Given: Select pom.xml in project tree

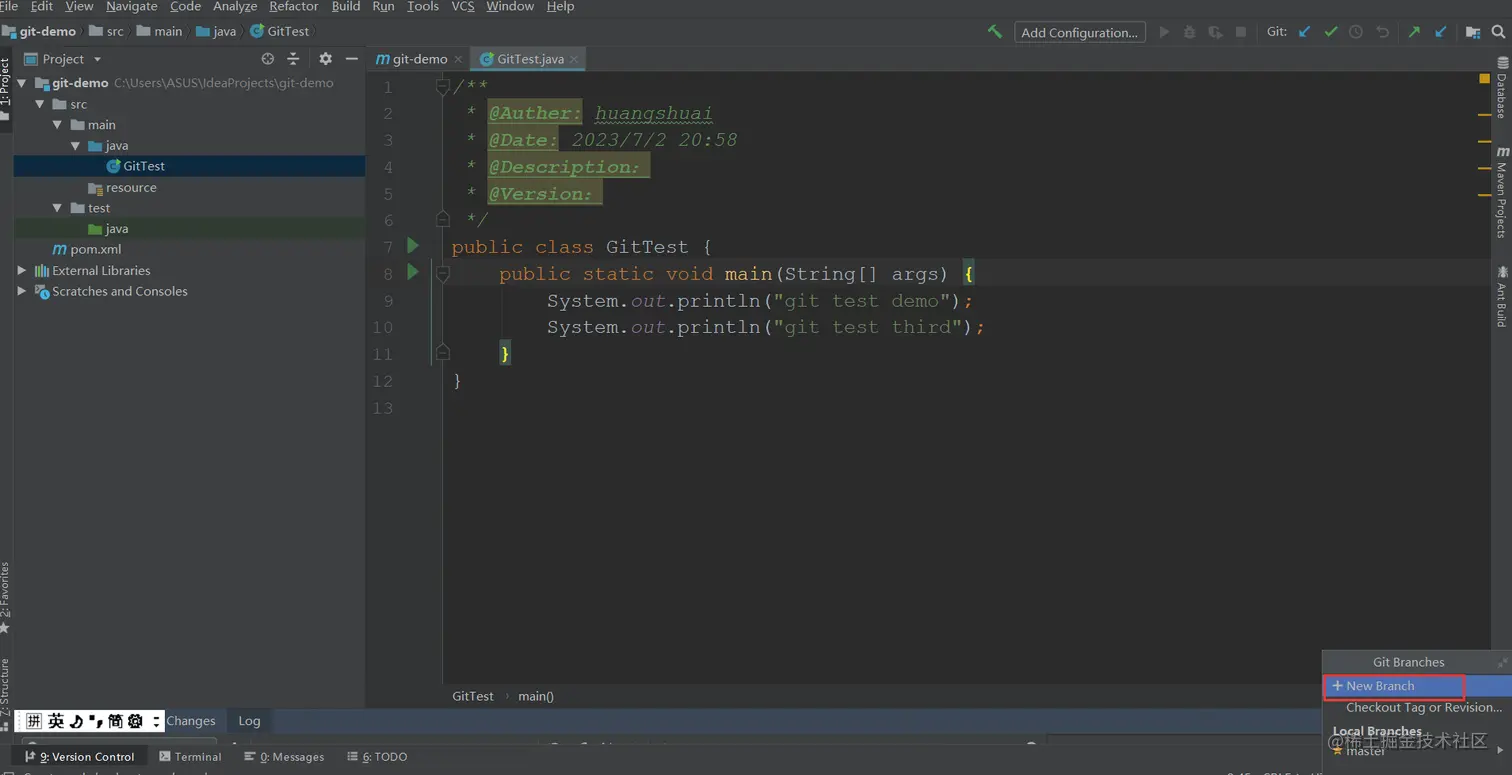Looking at the screenshot, I should 96,249.
